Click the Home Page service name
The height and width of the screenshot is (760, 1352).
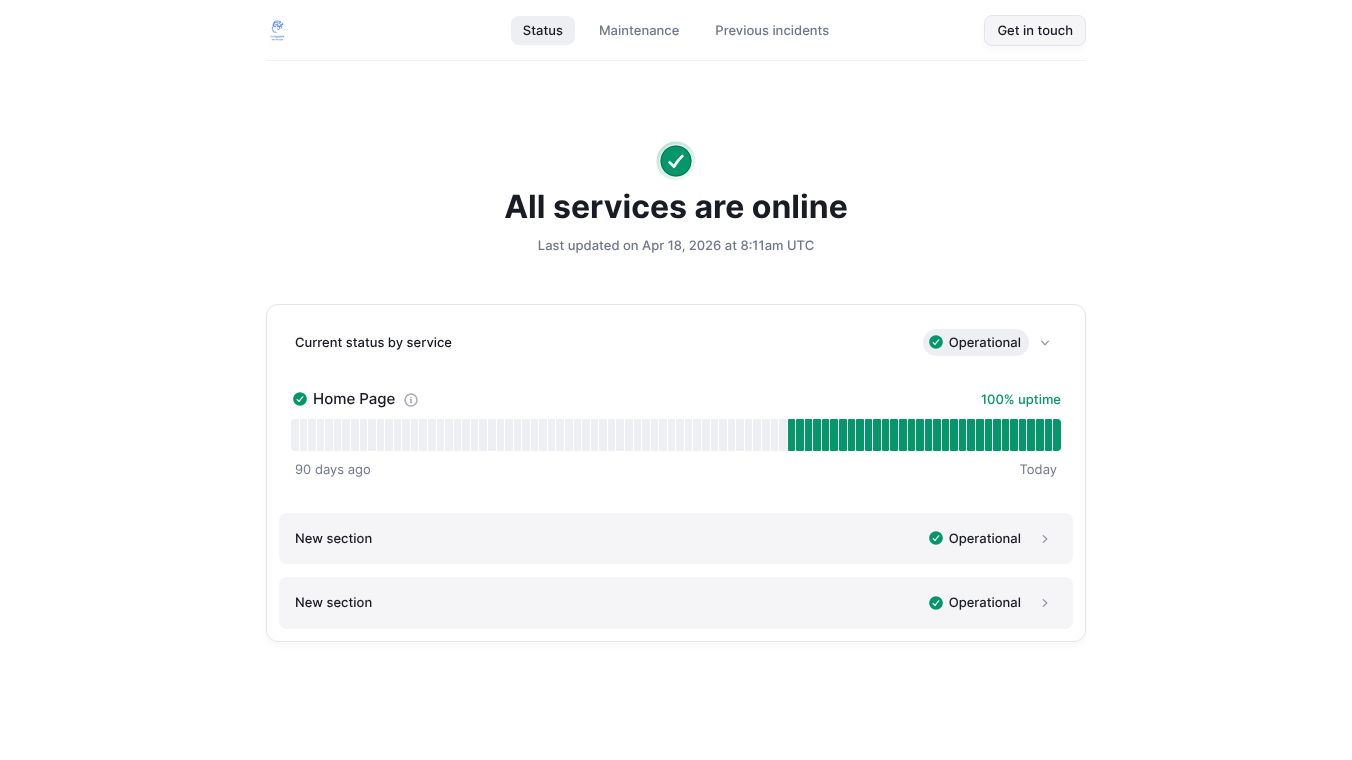pyautogui.click(x=354, y=399)
